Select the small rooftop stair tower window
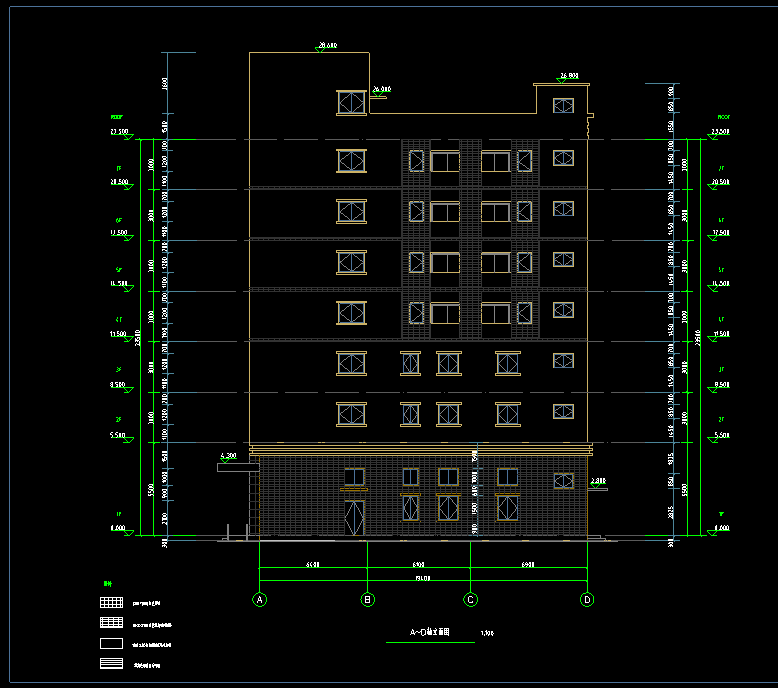778x688 pixels. click(x=563, y=105)
